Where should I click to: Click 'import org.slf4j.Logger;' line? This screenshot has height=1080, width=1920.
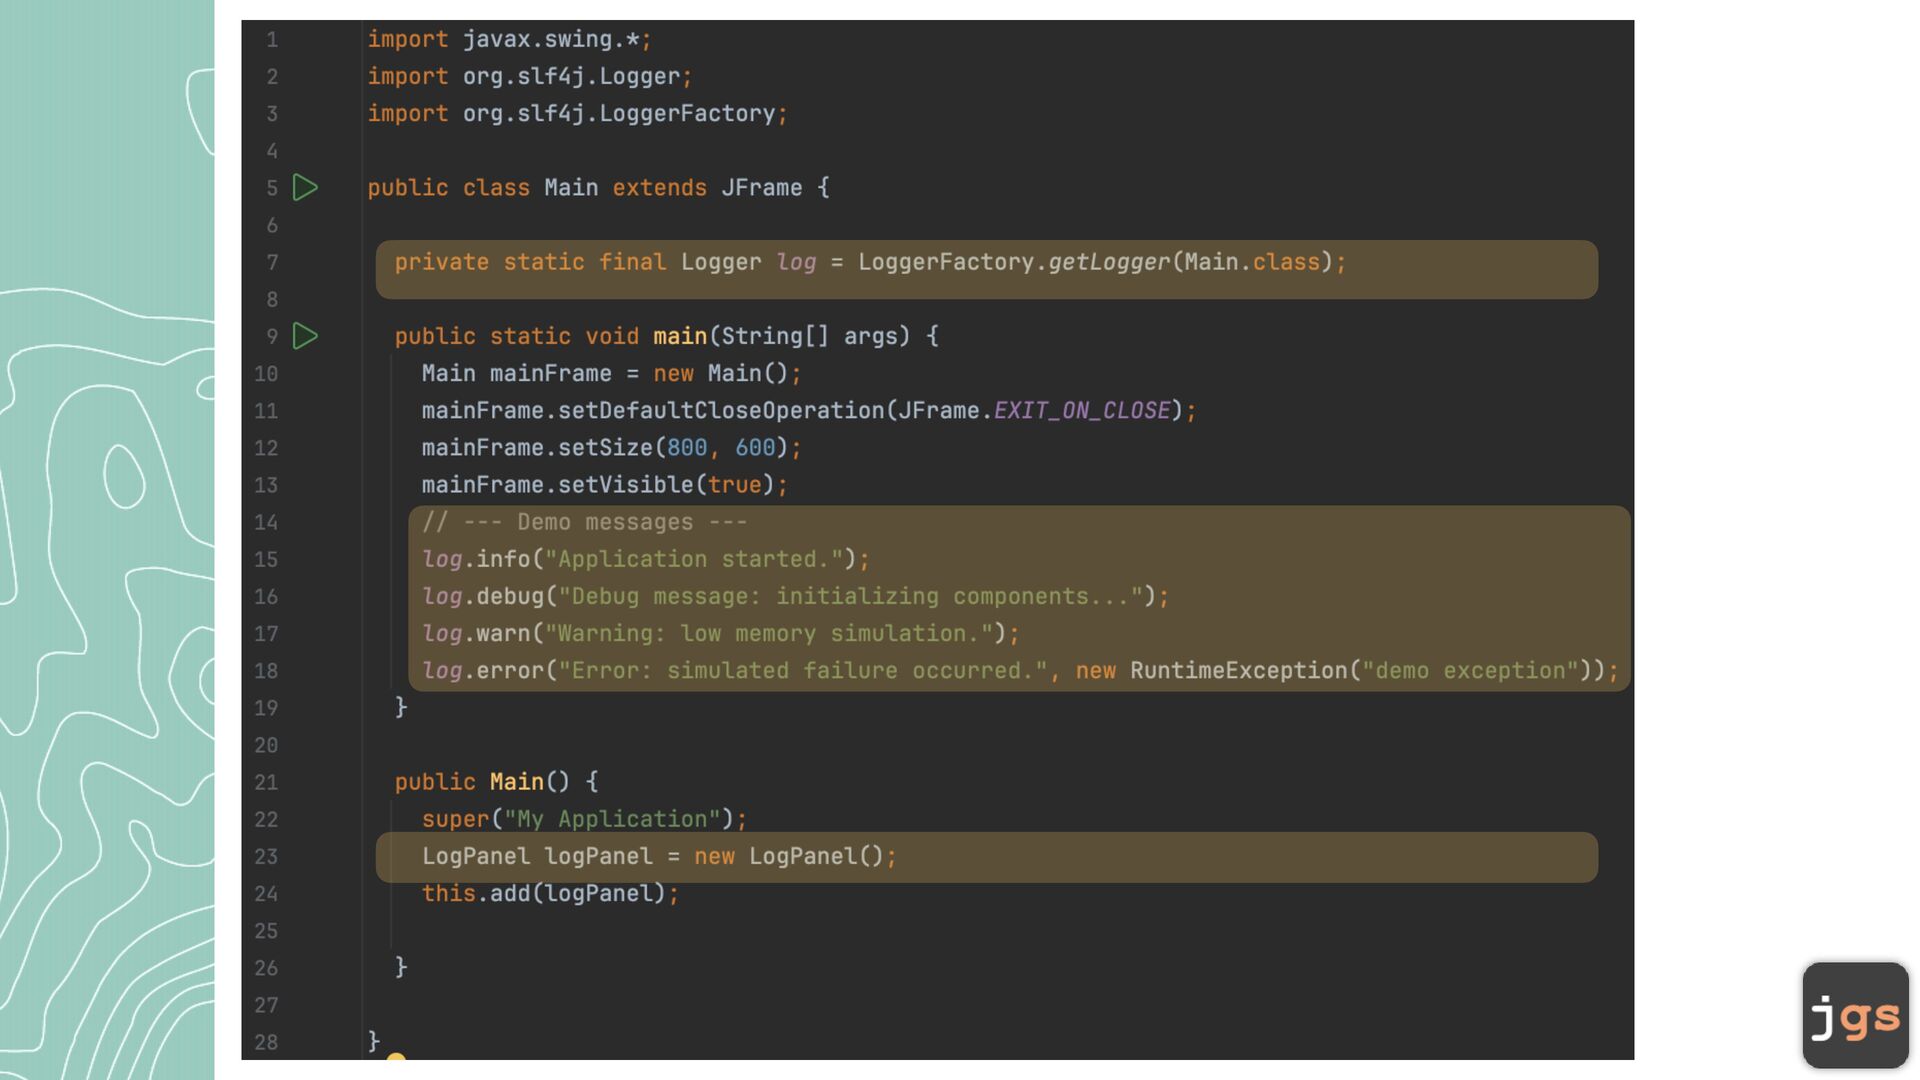point(529,76)
